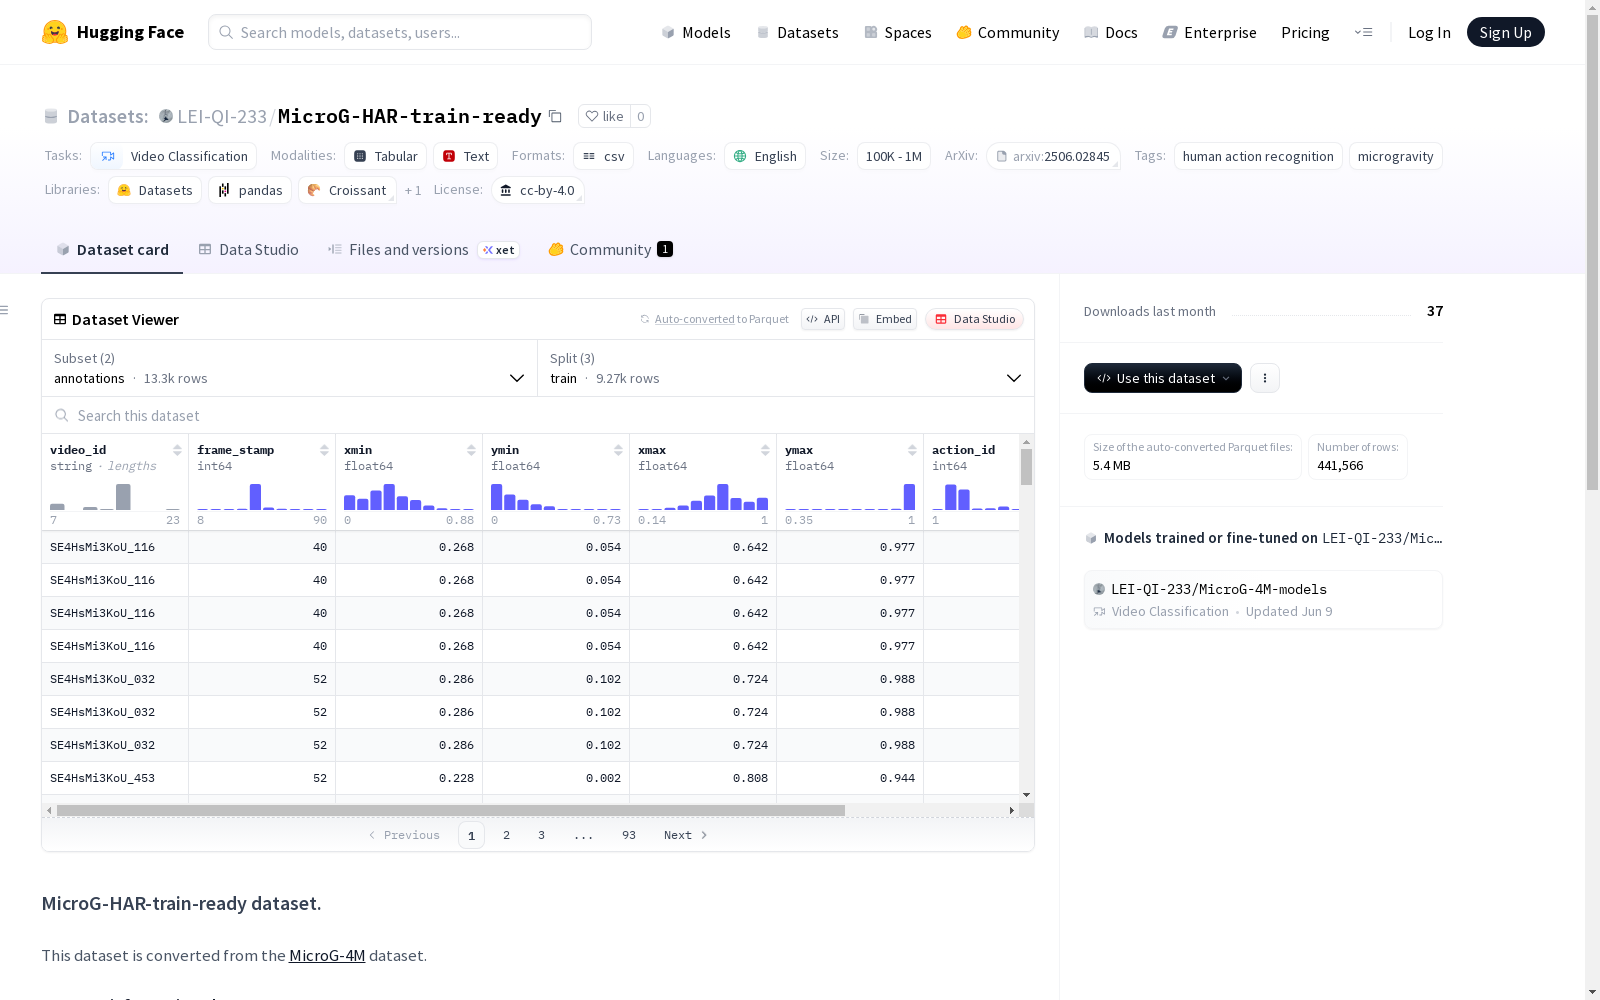This screenshot has width=1600, height=1000.
Task: Open the Use this dataset dropdown
Action: [1163, 378]
